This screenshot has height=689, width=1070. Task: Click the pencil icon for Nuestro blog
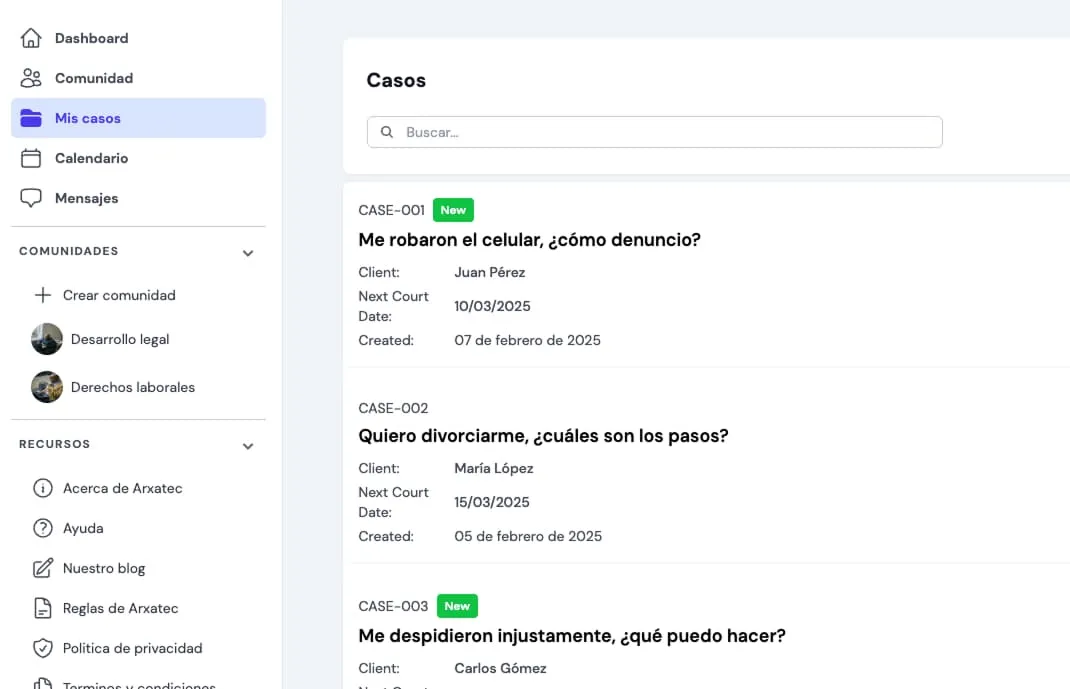click(x=42, y=568)
